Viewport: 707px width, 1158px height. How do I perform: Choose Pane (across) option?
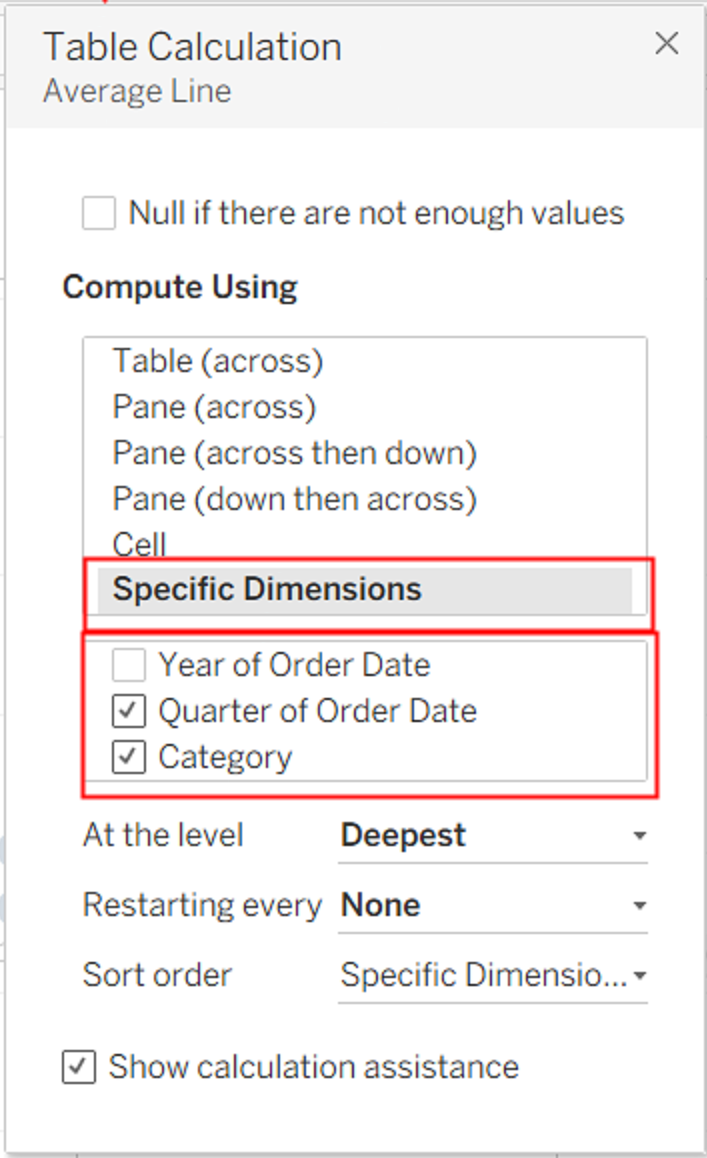pyautogui.click(x=213, y=407)
